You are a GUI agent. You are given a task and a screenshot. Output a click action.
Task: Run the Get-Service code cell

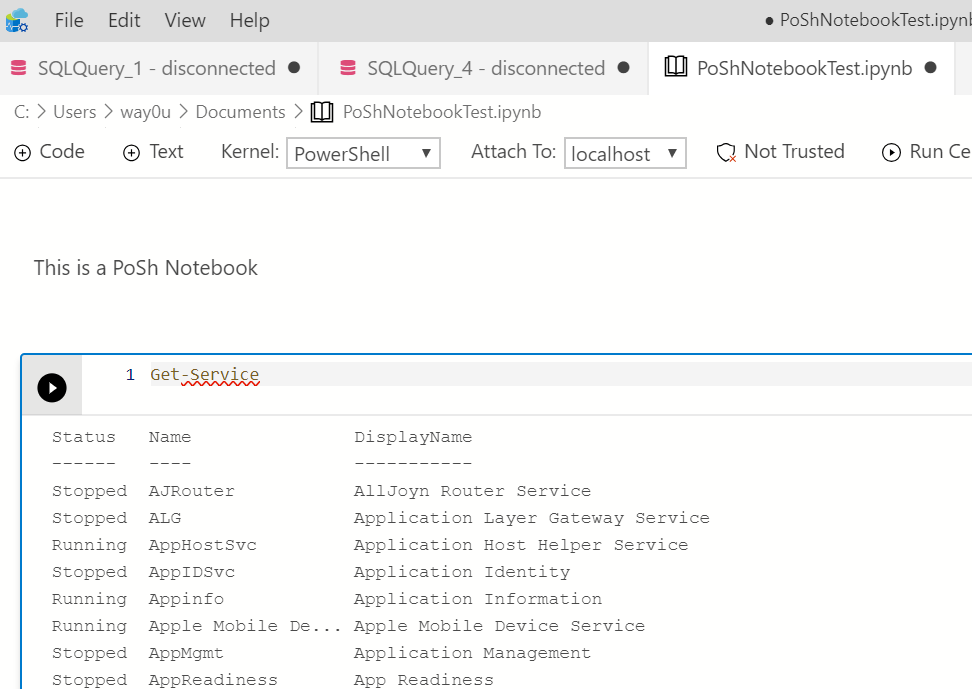pos(52,388)
